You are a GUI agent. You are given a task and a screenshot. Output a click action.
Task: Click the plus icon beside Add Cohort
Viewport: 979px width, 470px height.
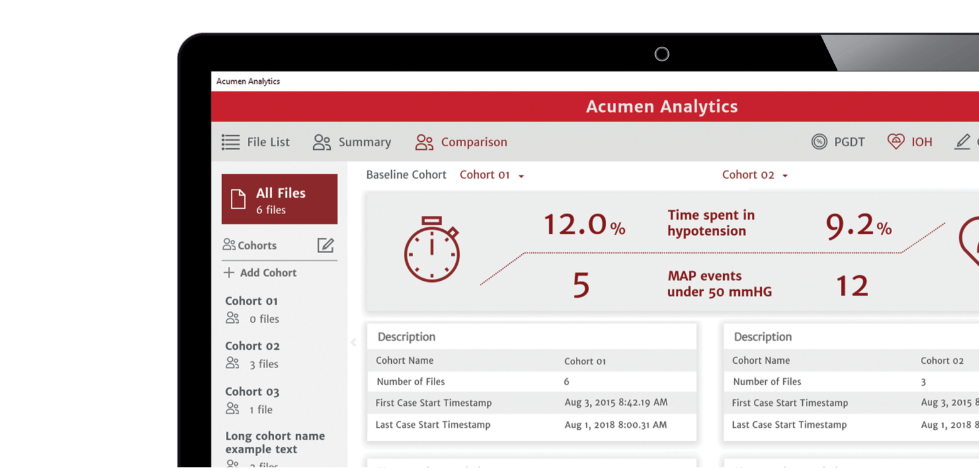(229, 273)
